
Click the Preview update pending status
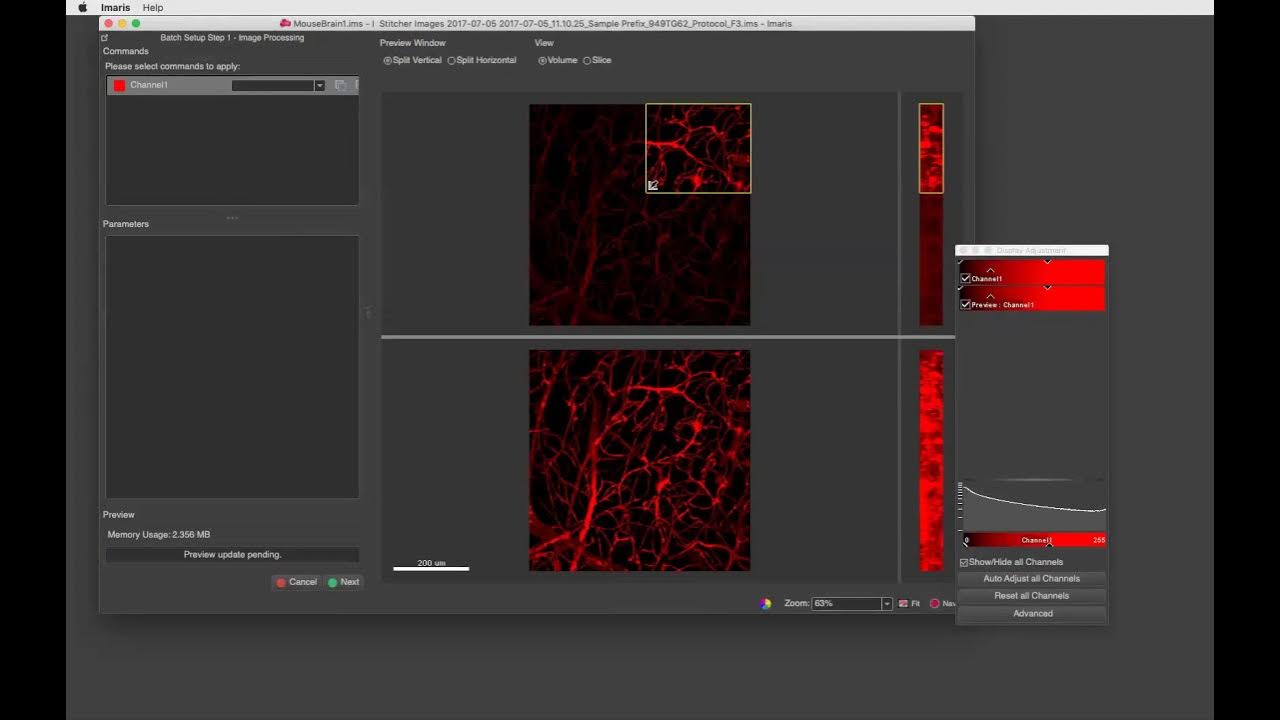pos(232,555)
